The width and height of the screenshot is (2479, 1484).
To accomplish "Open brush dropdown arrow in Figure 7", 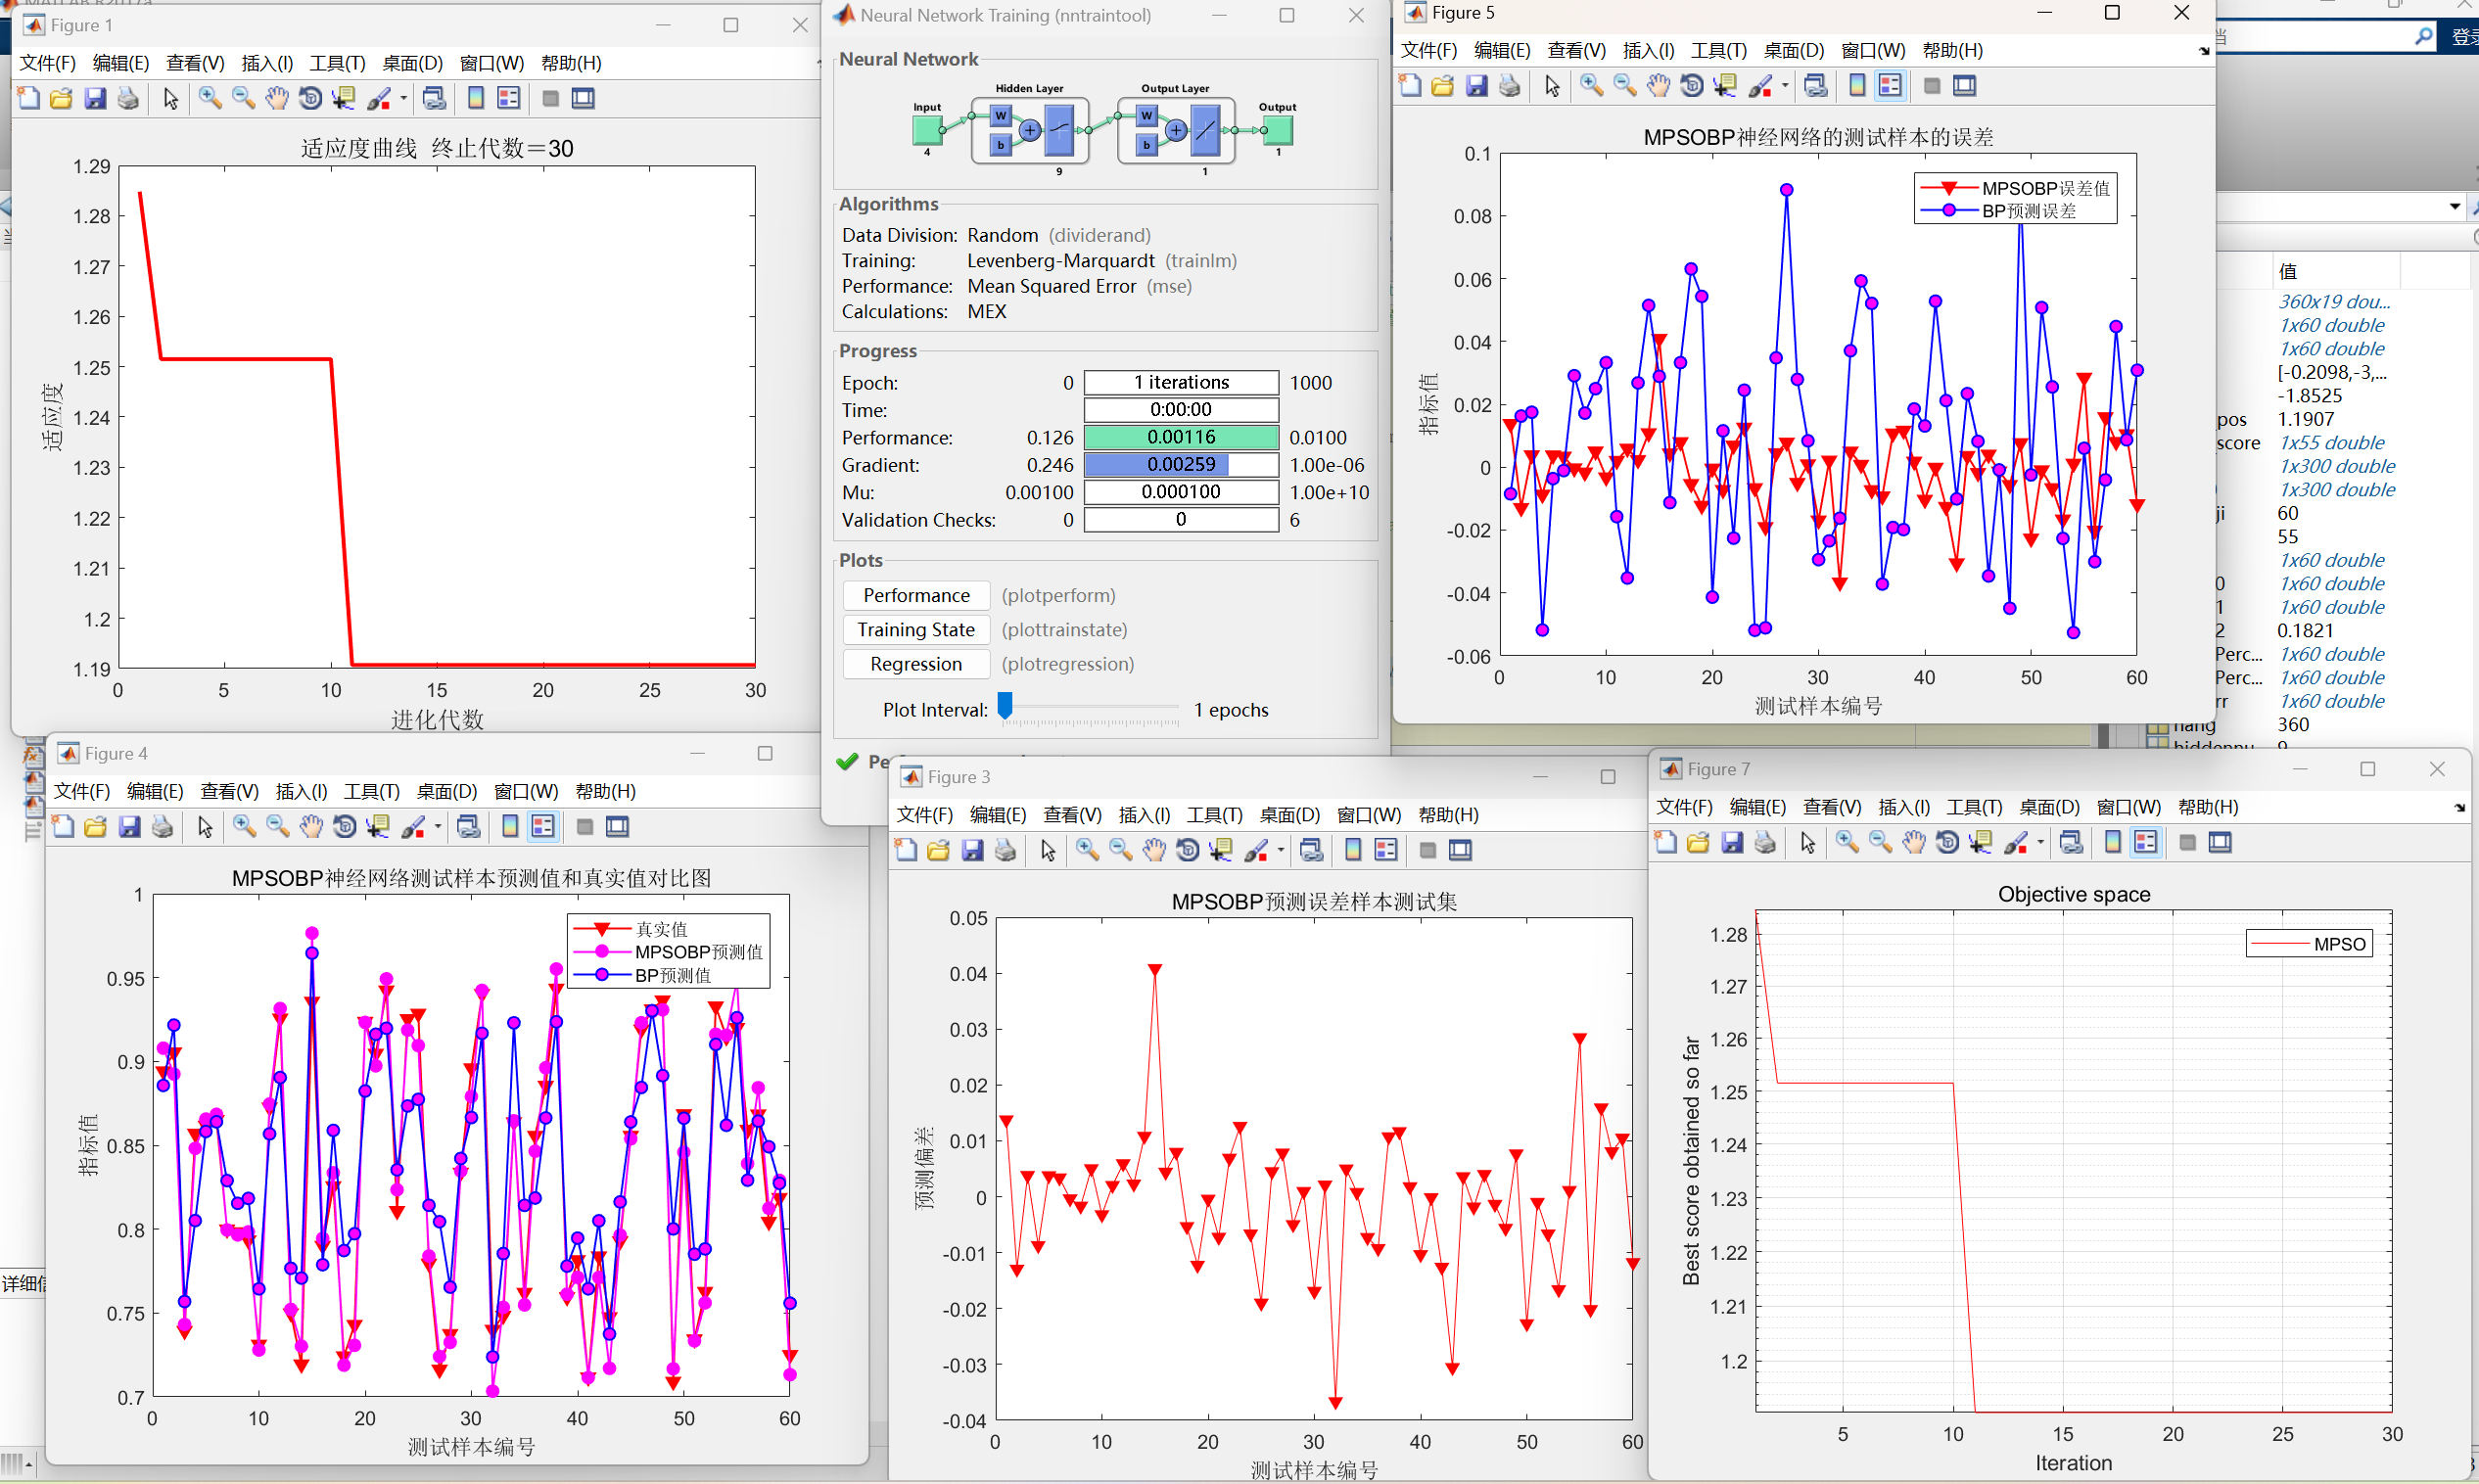I will (2040, 842).
